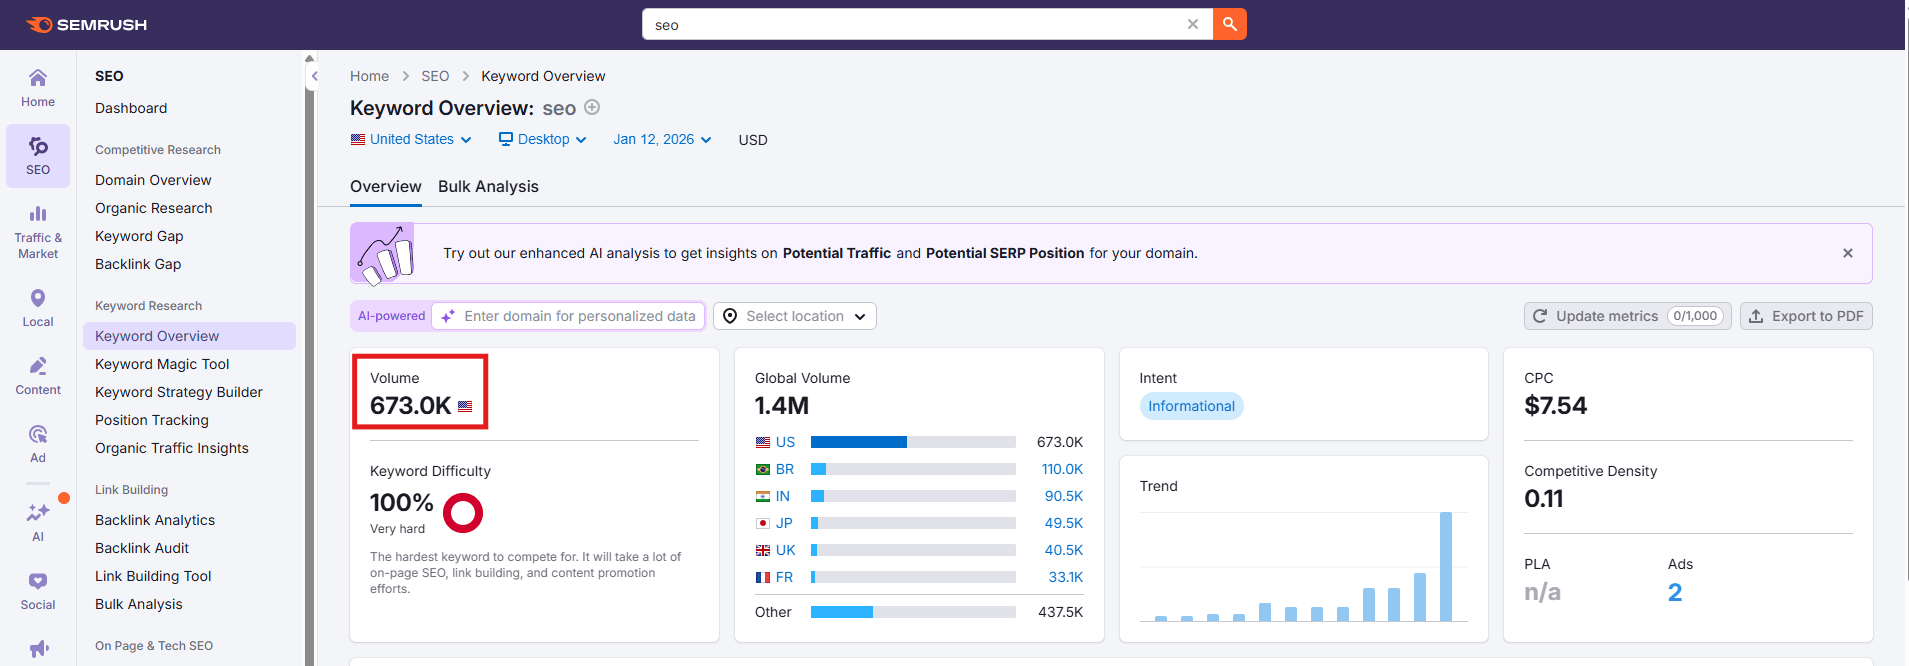Click US country link in Global Volume
The width and height of the screenshot is (1909, 666).
coord(785,442)
